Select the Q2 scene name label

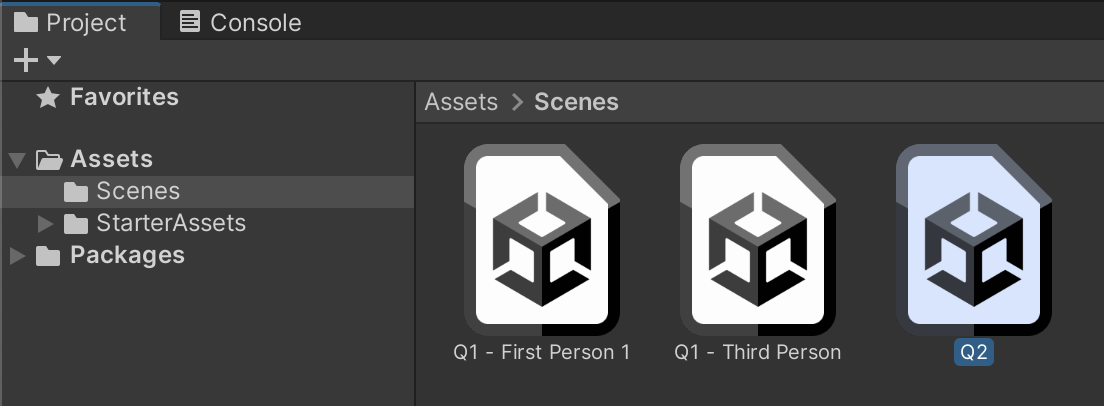[973, 352]
